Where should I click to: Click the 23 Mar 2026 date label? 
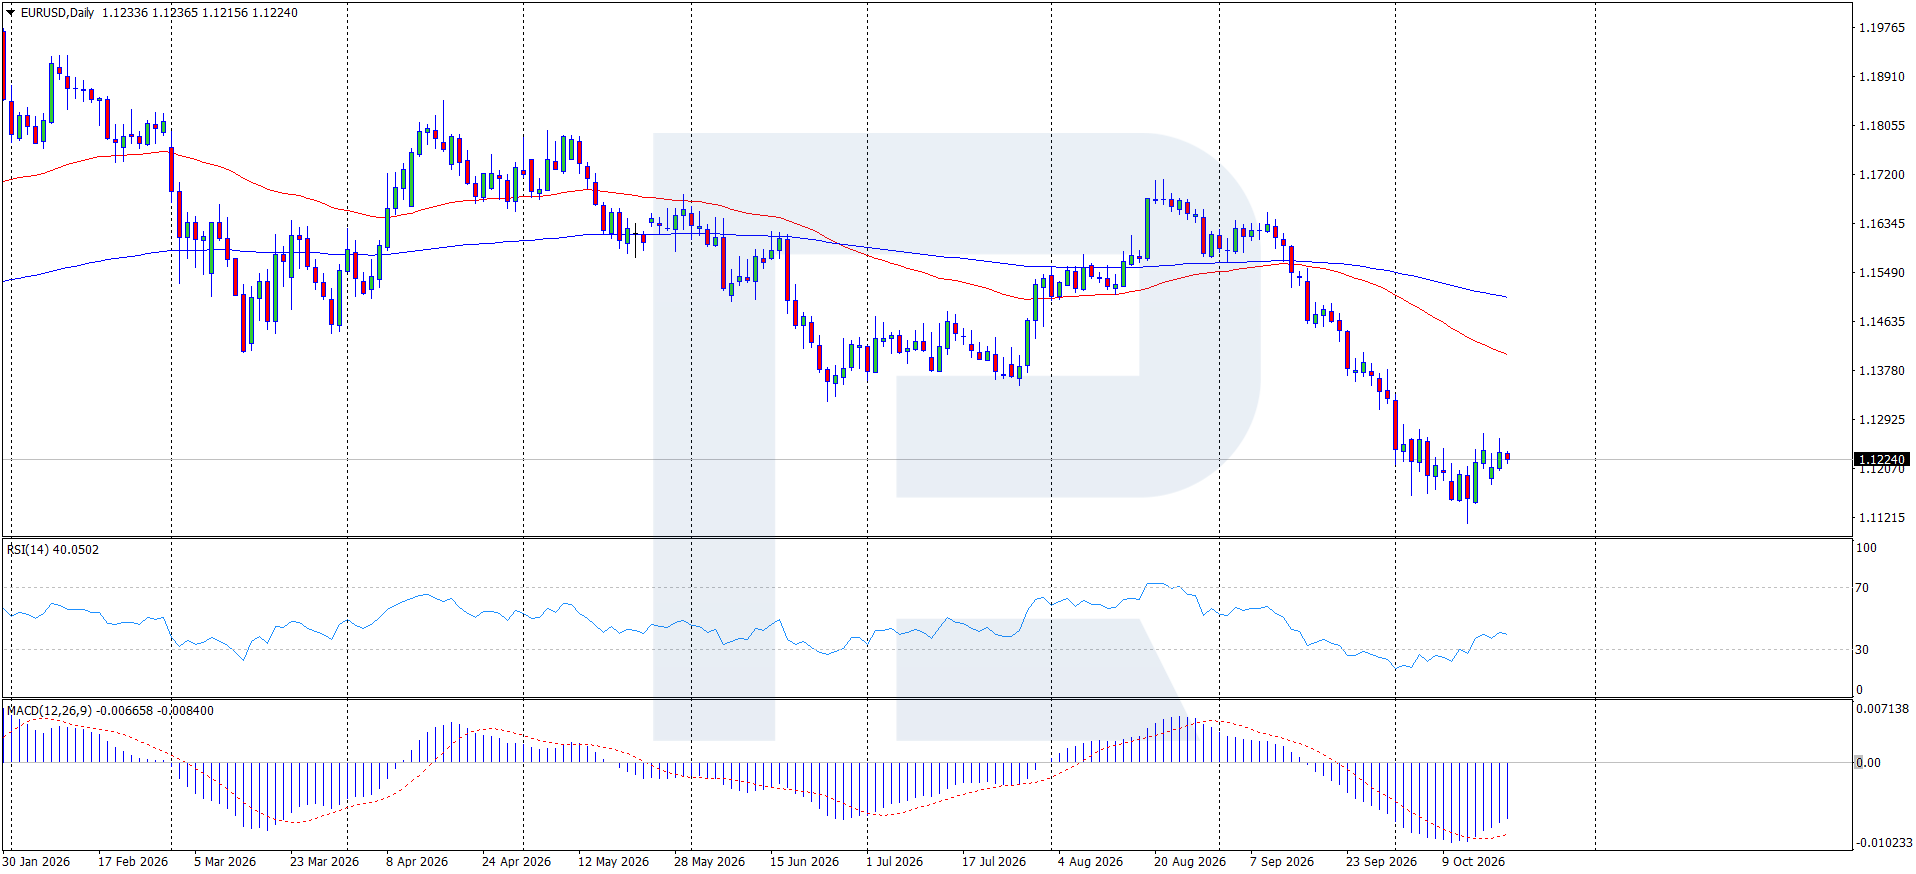point(324,862)
